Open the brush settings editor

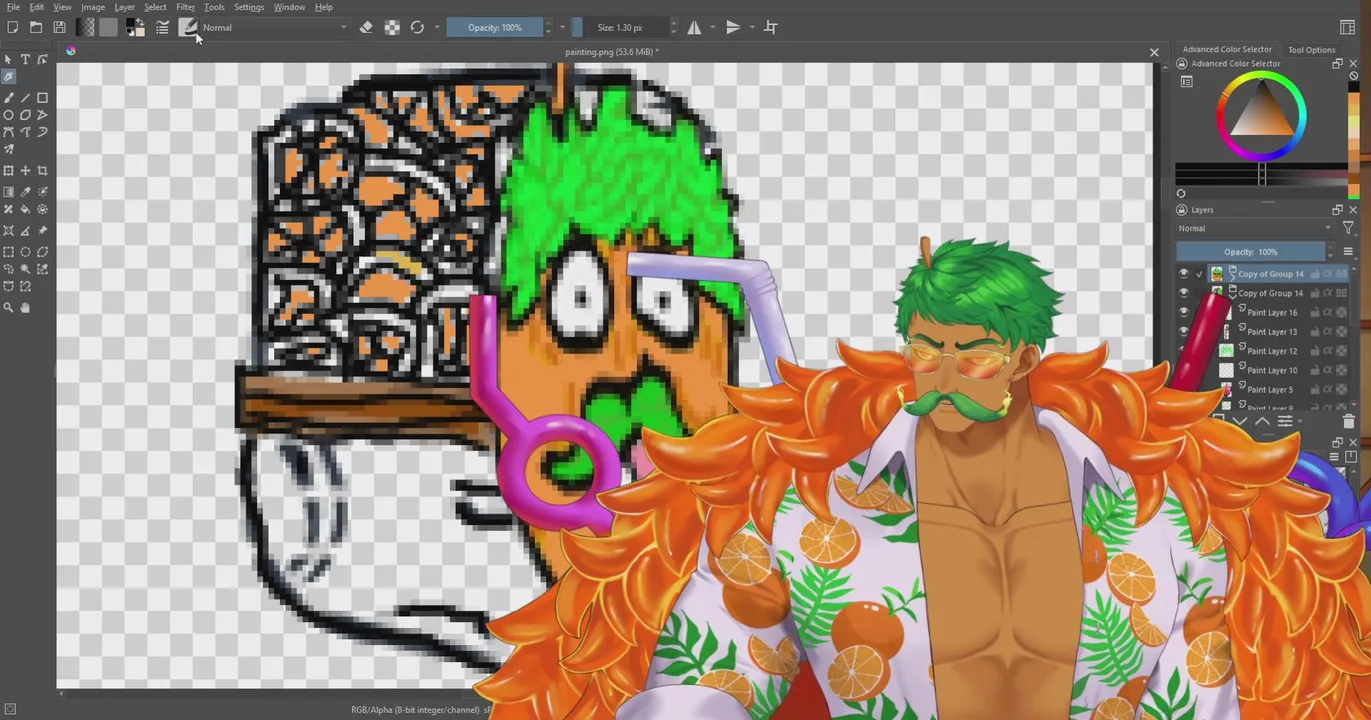tap(162, 28)
